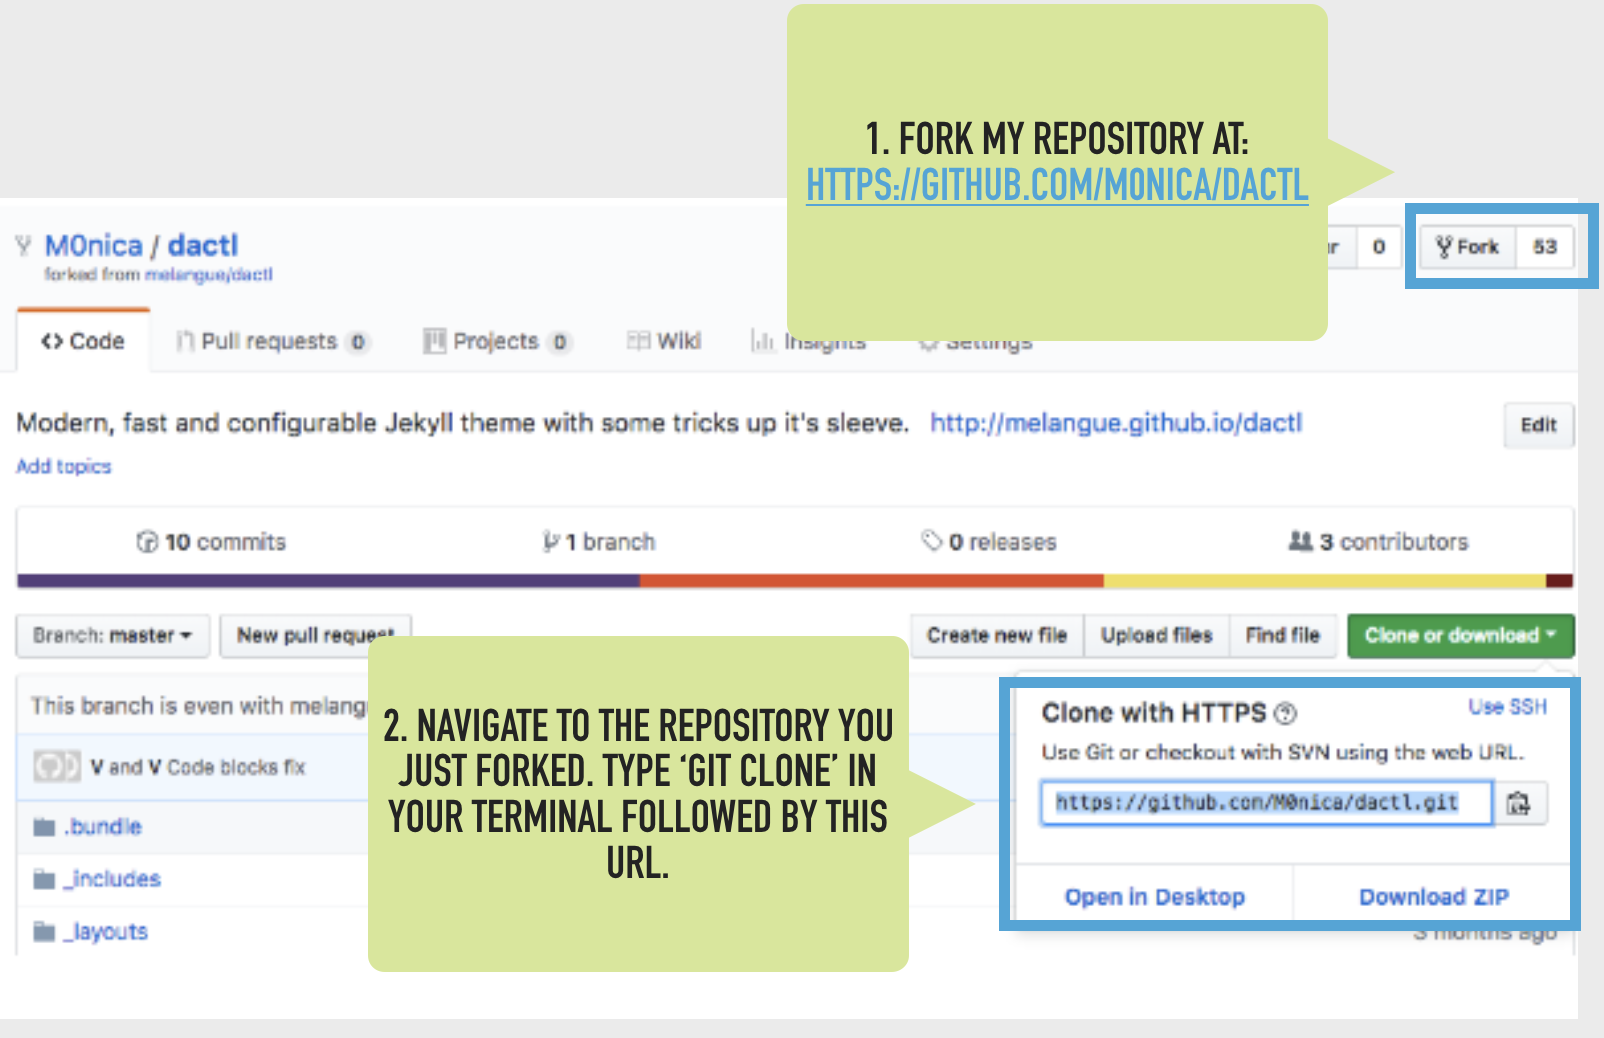The height and width of the screenshot is (1038, 1604).
Task: Switch to Use SSH clone option
Action: click(x=1508, y=707)
